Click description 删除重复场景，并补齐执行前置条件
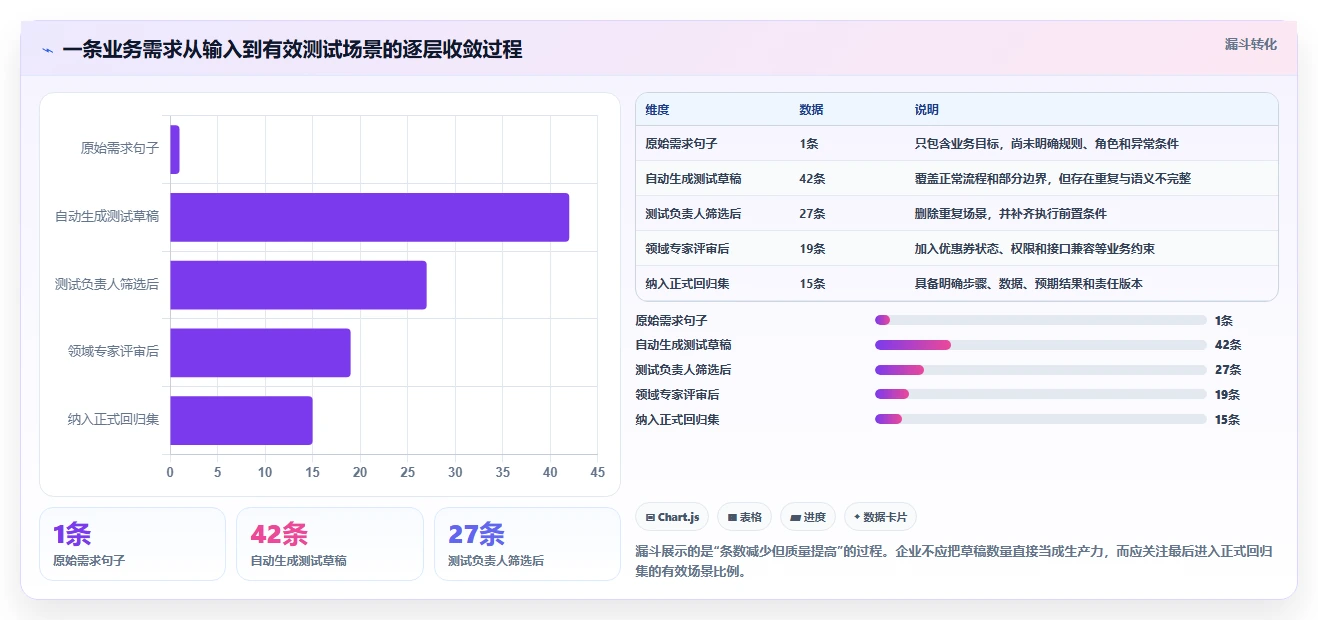Screen dimensions: 1318x620 click(1011, 214)
